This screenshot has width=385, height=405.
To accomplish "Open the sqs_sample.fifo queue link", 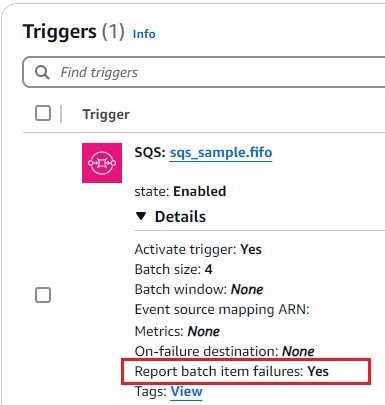I will point(221,153).
